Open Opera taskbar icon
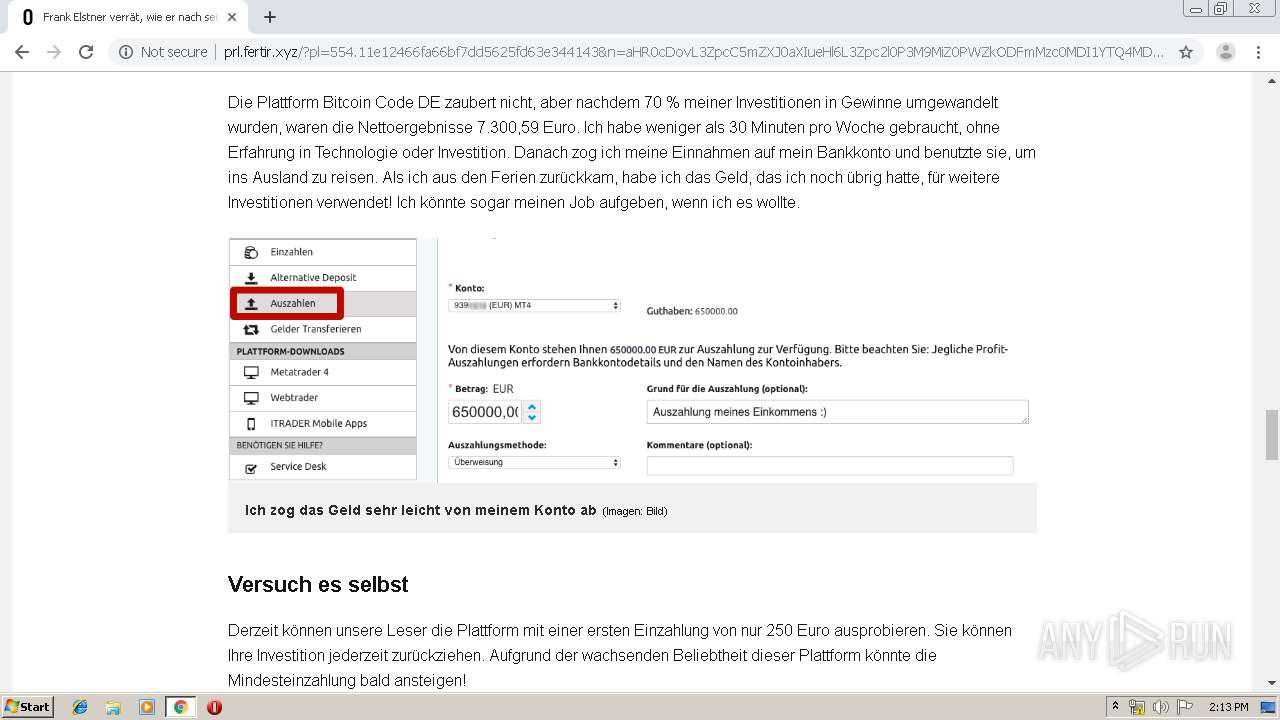 (x=214, y=707)
